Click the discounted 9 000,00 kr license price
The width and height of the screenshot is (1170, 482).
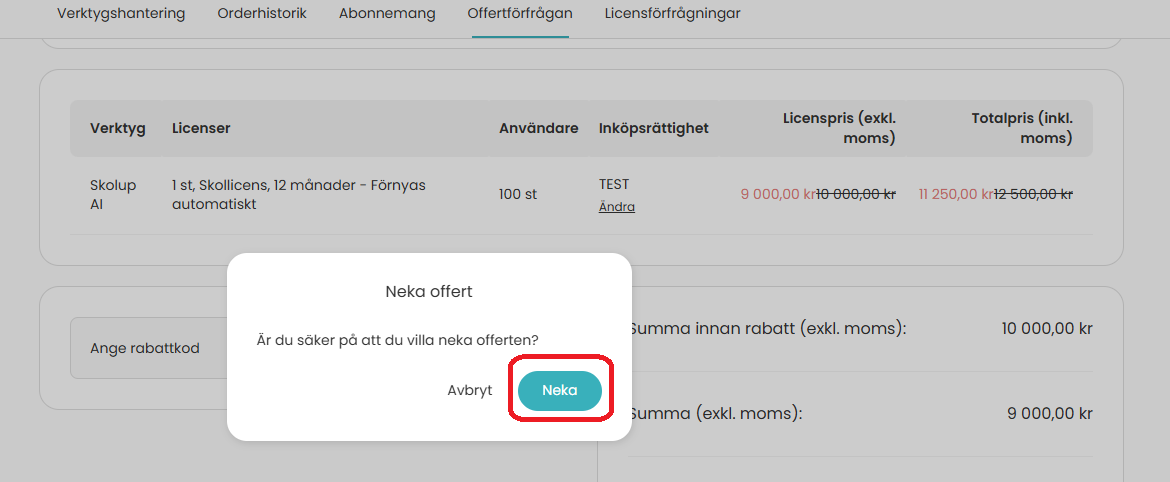[778, 194]
